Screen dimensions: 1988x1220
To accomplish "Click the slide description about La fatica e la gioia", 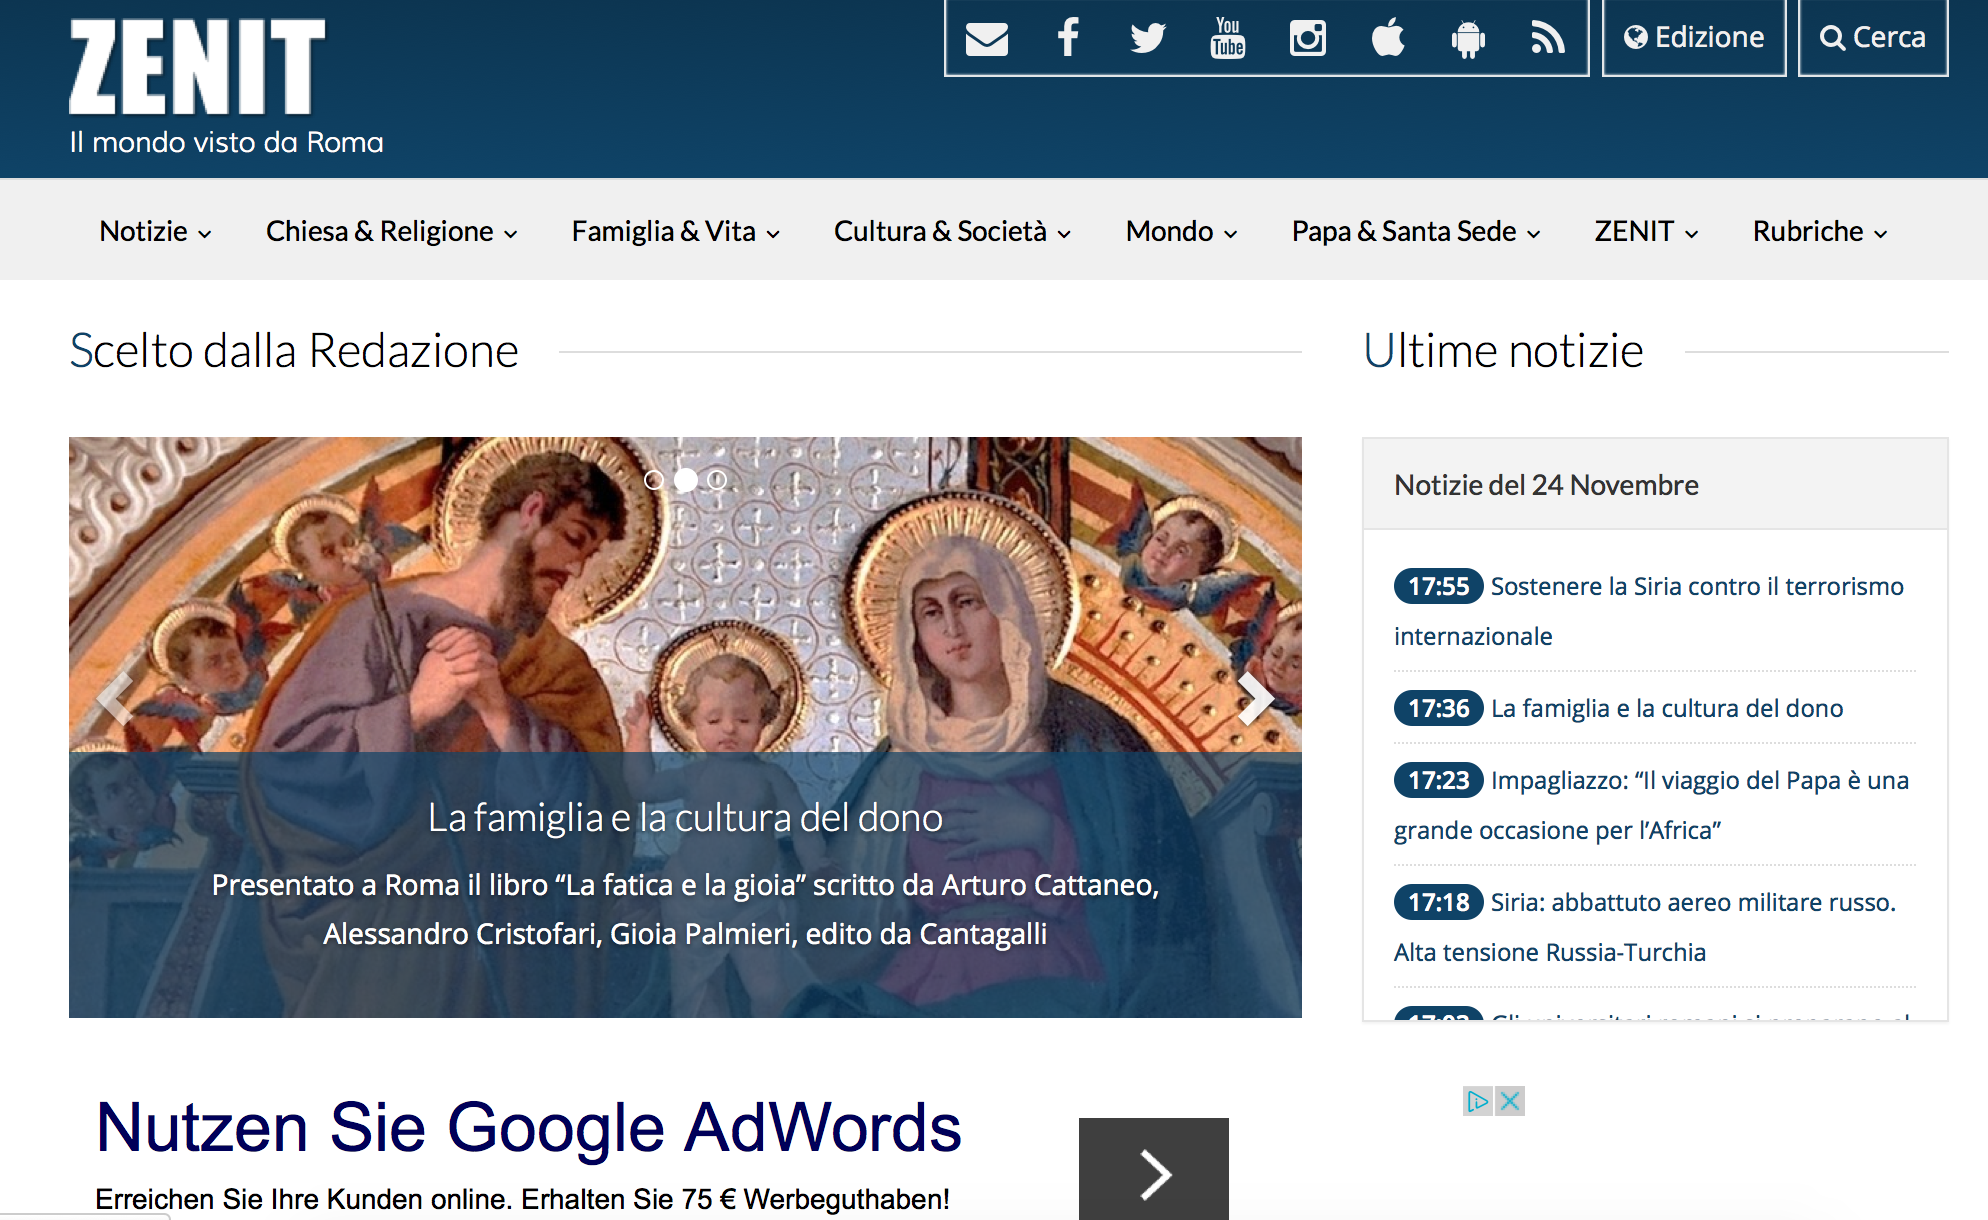I will point(685,909).
